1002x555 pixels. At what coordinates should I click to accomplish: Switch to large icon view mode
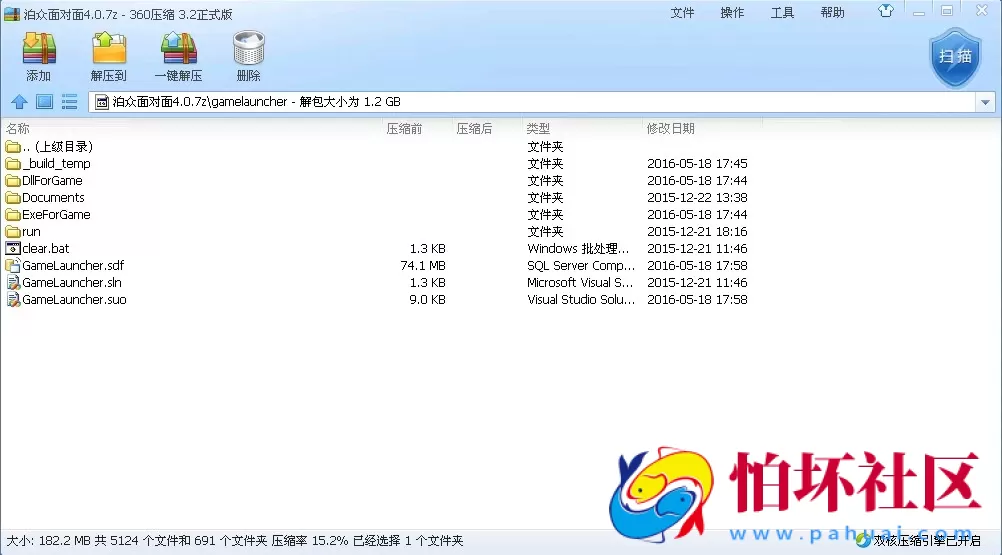pos(44,102)
